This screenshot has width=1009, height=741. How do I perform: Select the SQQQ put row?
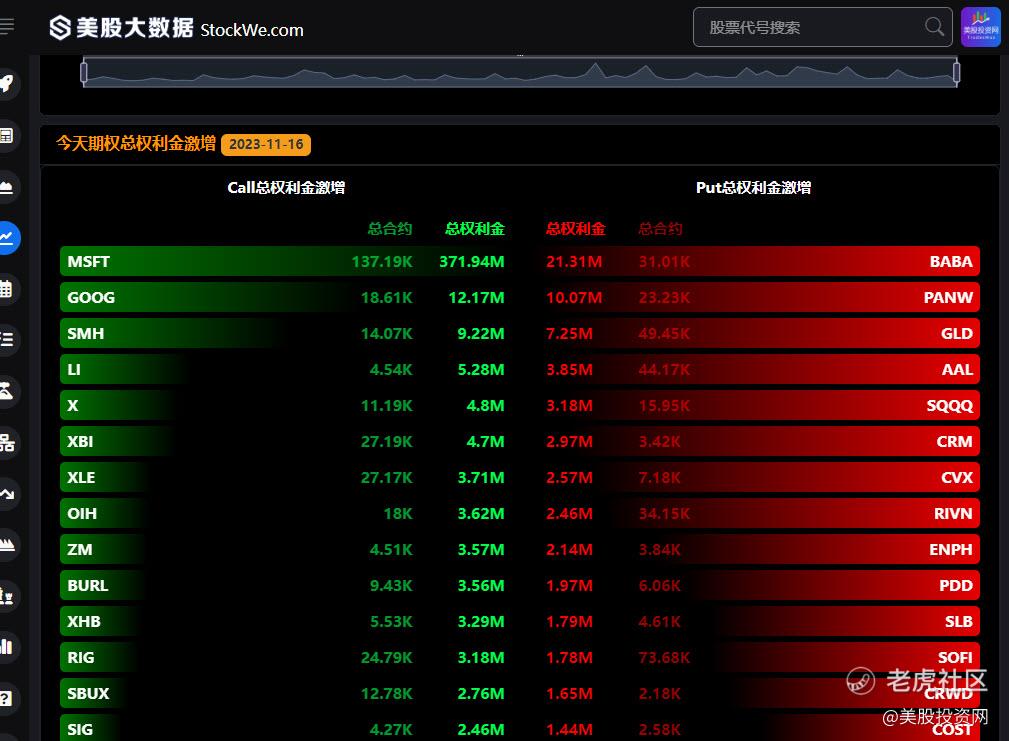761,405
